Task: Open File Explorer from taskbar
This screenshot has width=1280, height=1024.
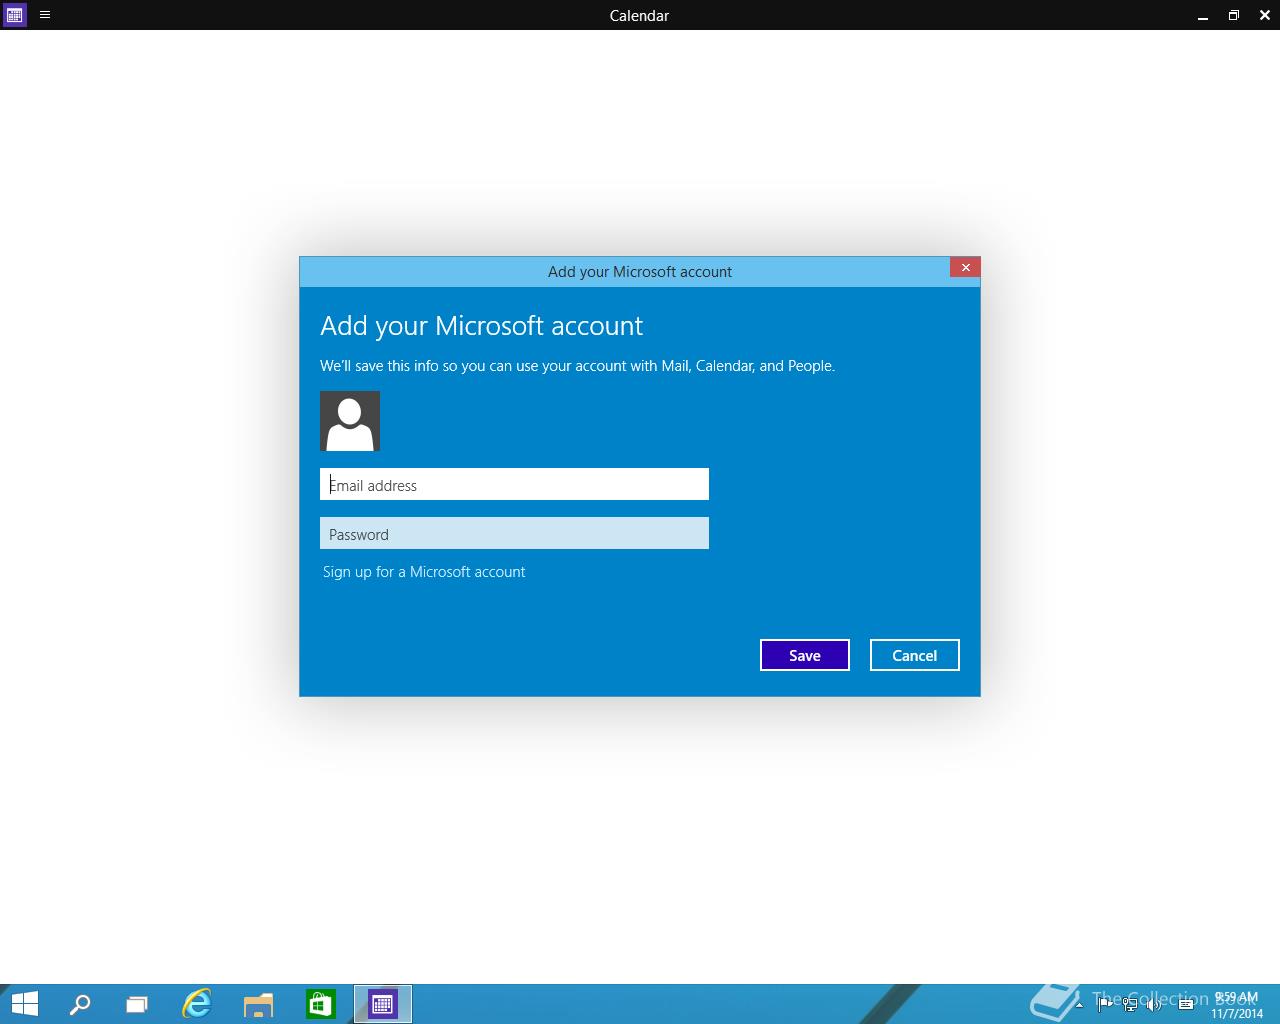Action: coord(258,1004)
